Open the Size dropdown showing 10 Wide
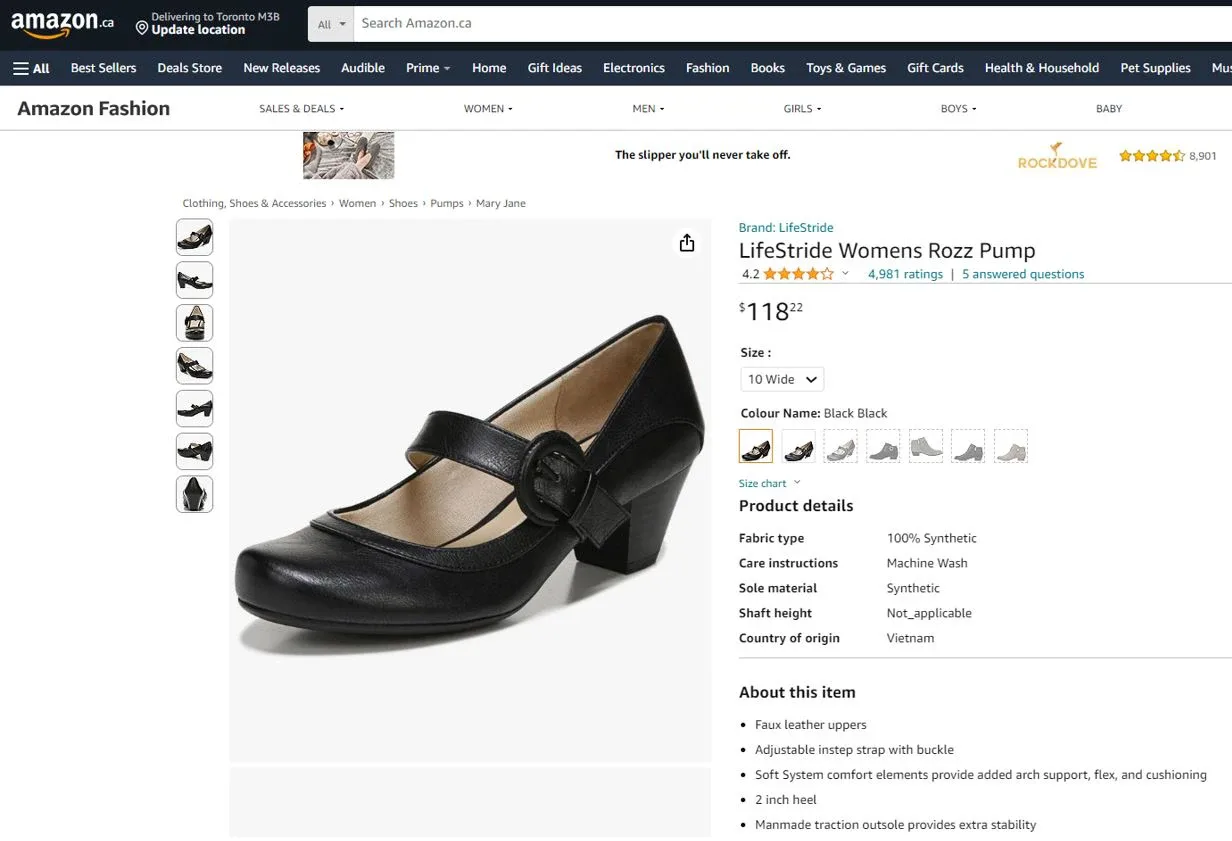 [x=781, y=379]
